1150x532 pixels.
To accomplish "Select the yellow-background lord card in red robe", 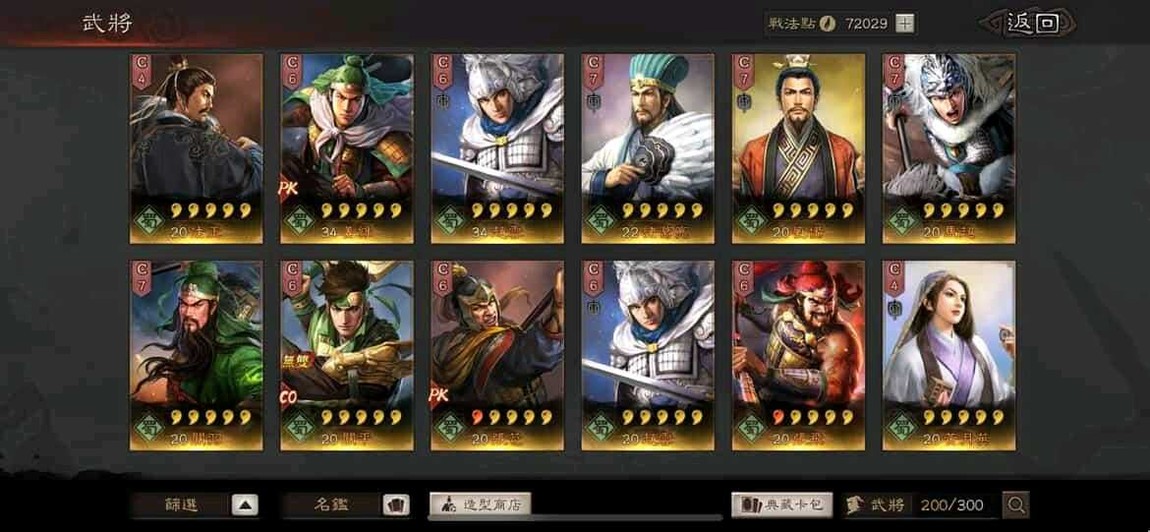I will (x=799, y=148).
